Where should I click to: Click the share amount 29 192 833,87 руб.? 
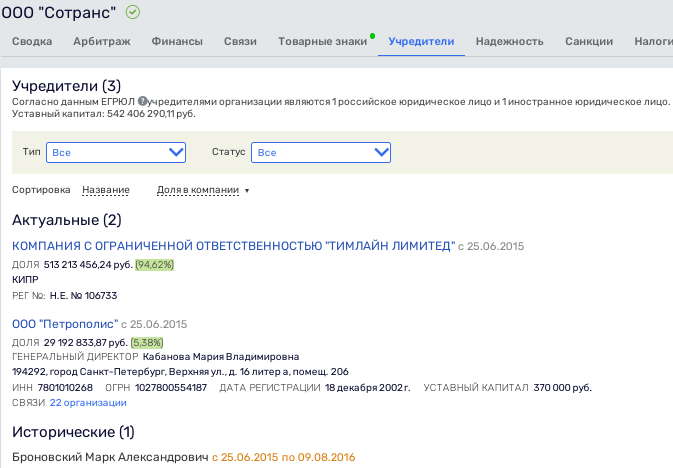(86, 343)
